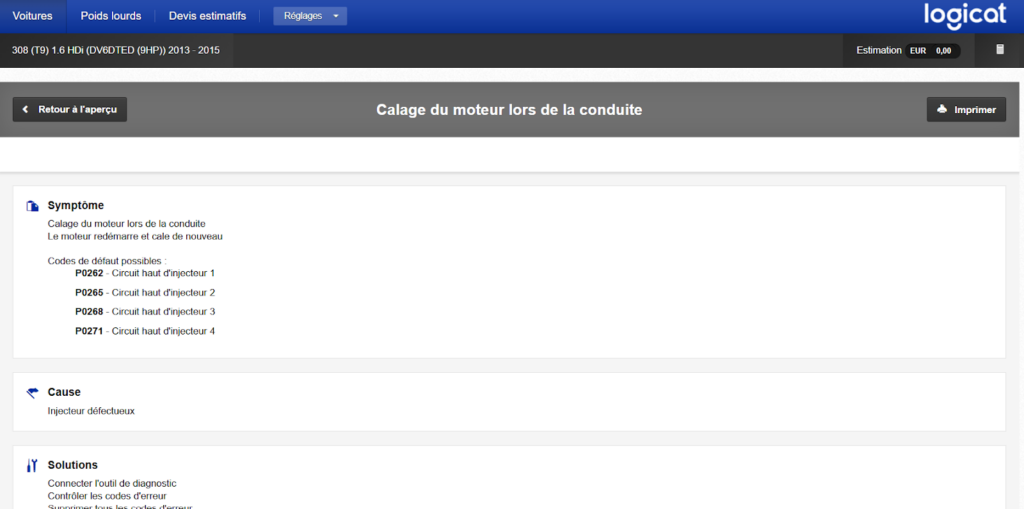Open the Voitures tab

33,16
